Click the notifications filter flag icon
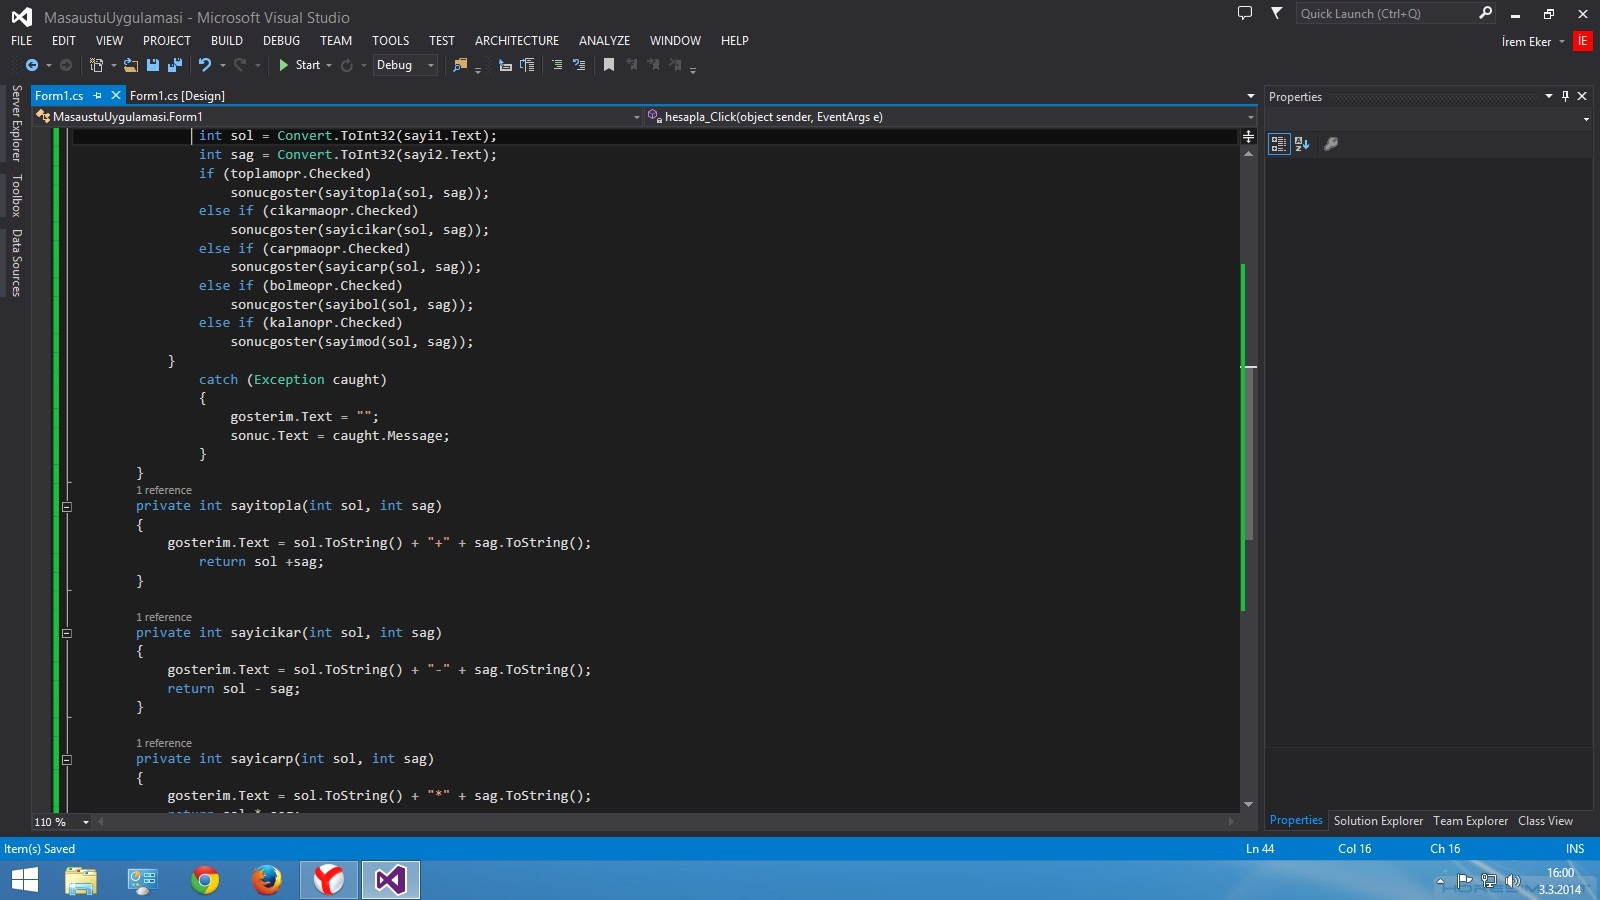 coord(1276,13)
